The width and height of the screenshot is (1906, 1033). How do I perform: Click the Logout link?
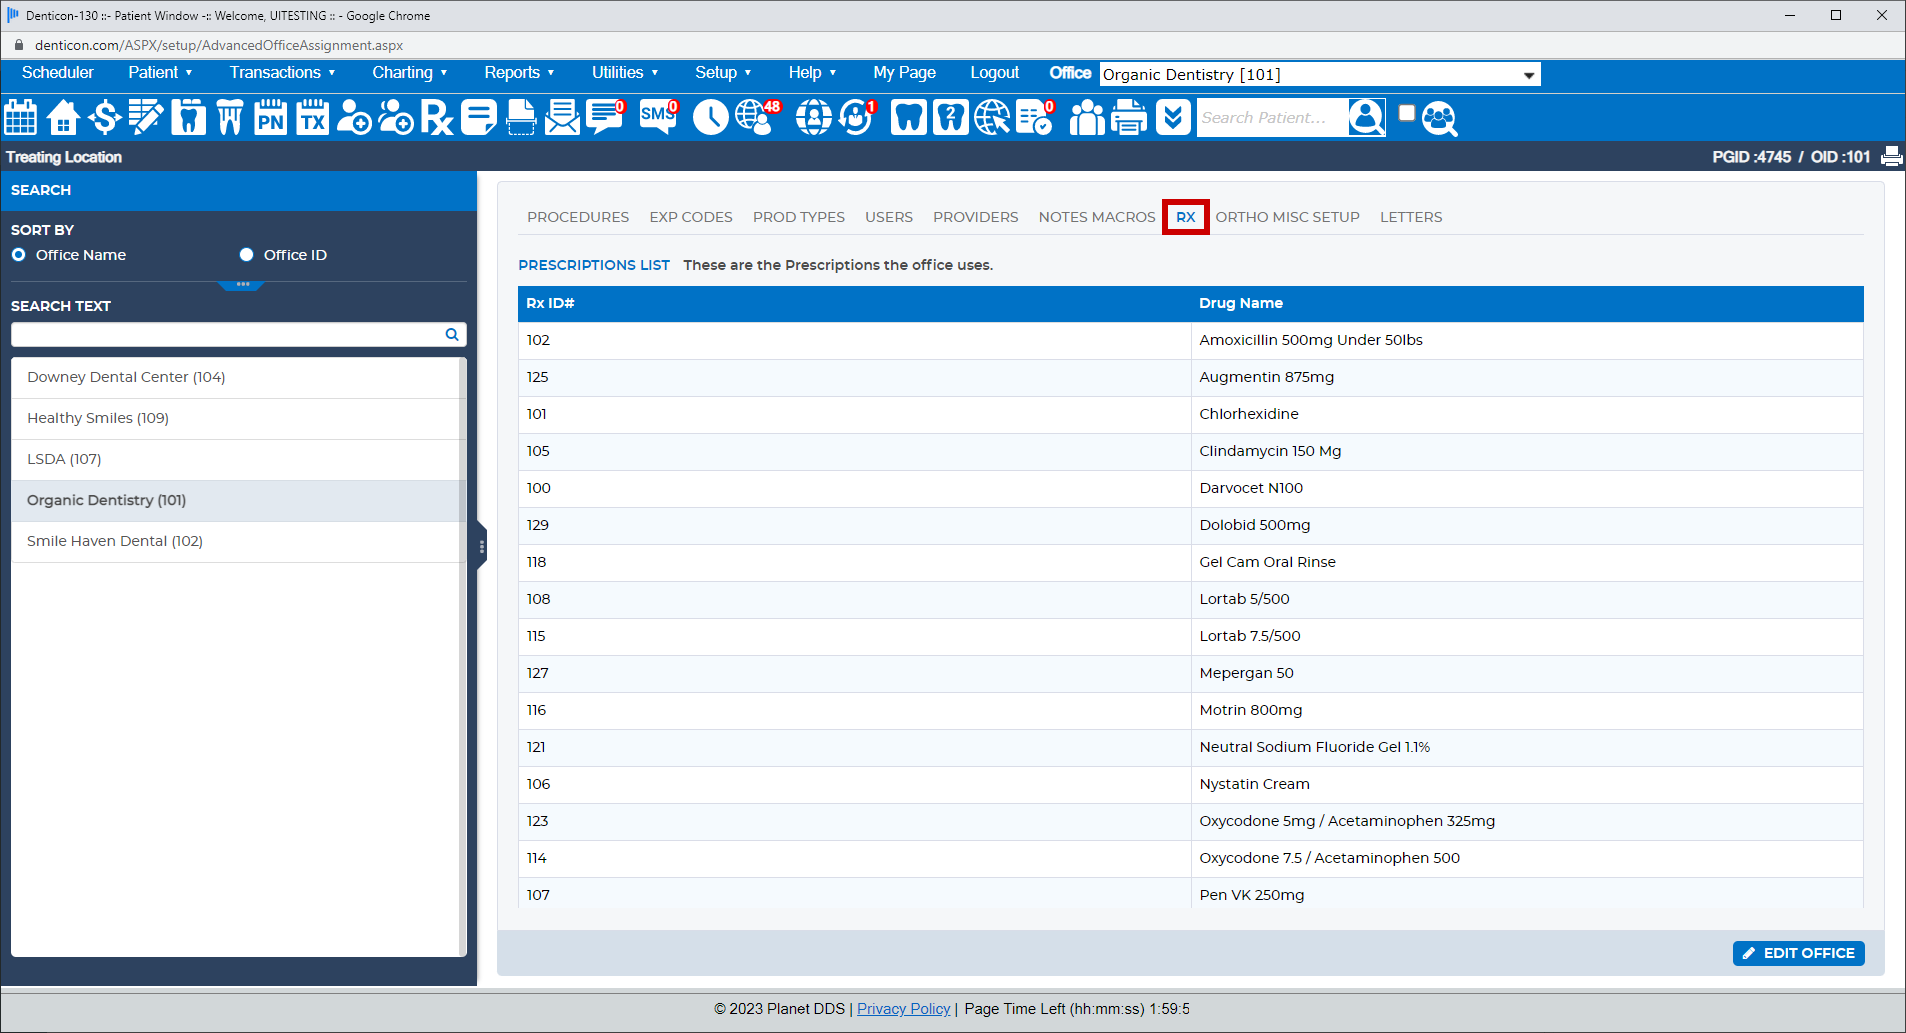click(994, 73)
